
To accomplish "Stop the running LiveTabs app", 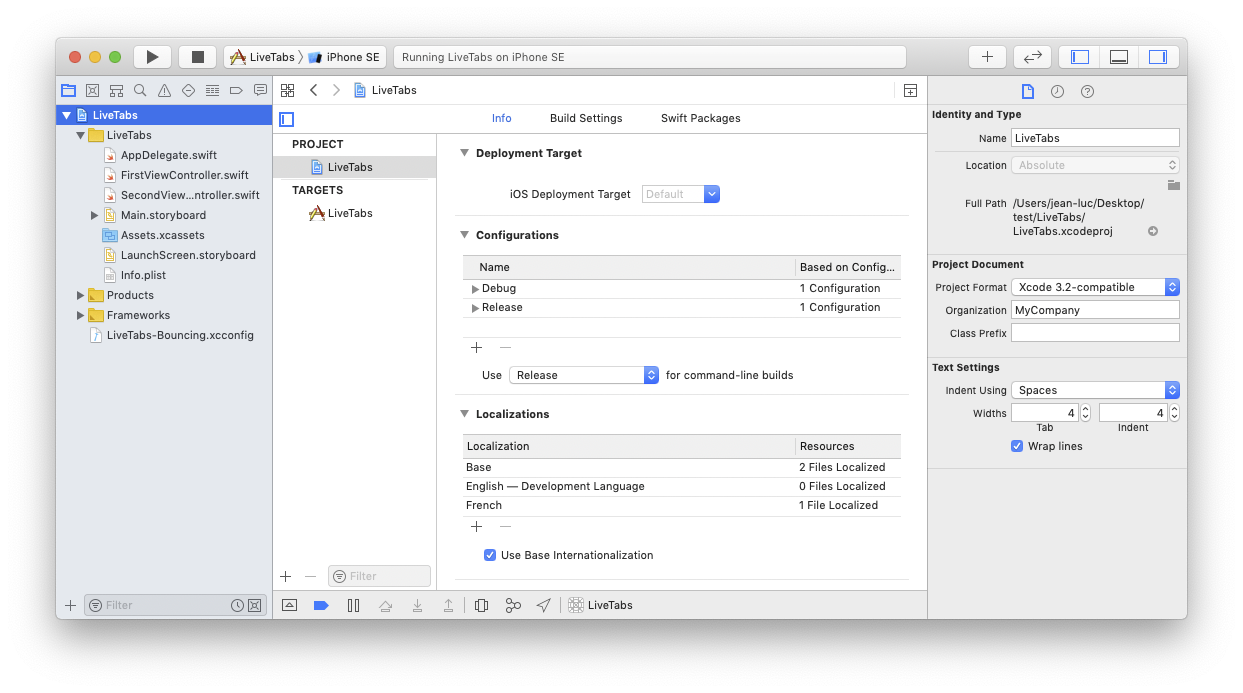I will pos(197,57).
